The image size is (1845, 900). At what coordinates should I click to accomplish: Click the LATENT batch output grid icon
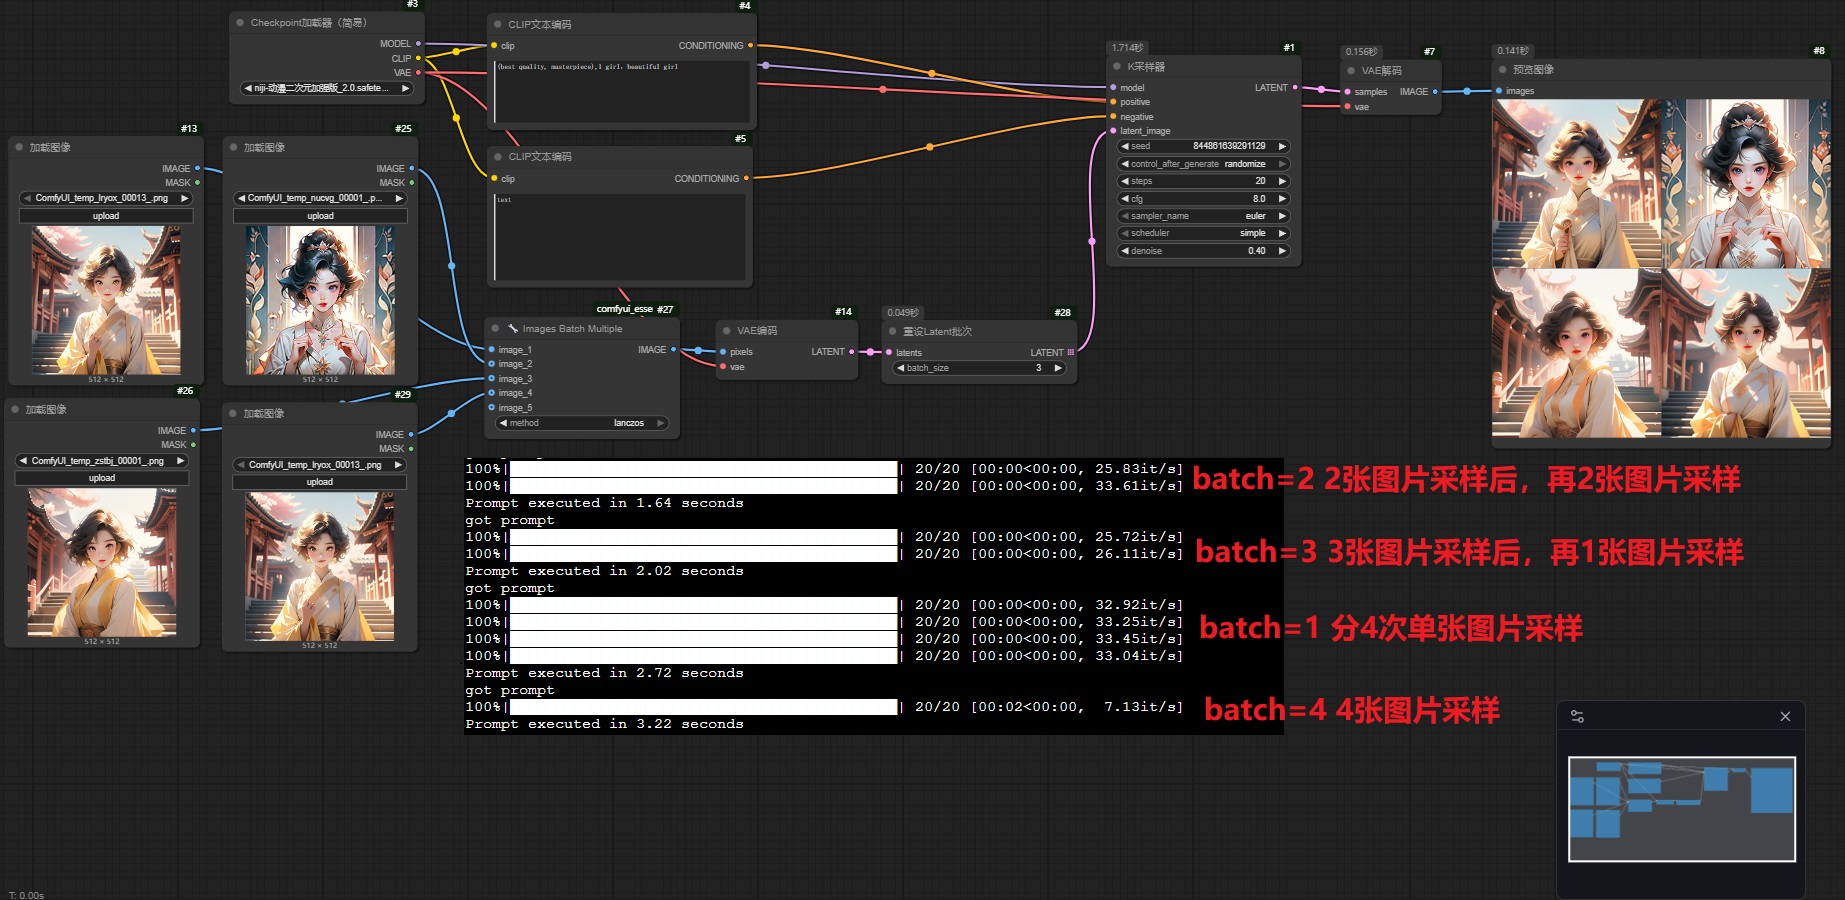click(1071, 353)
